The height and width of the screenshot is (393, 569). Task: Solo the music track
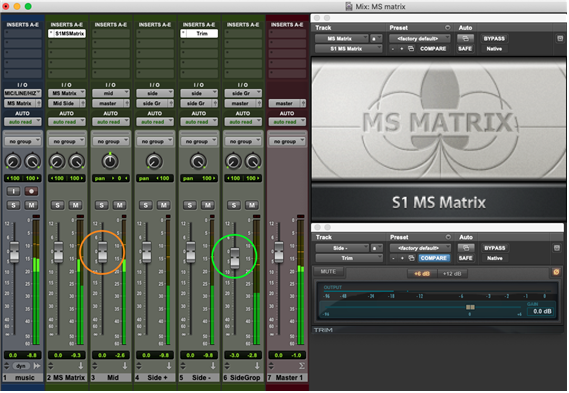point(13,205)
